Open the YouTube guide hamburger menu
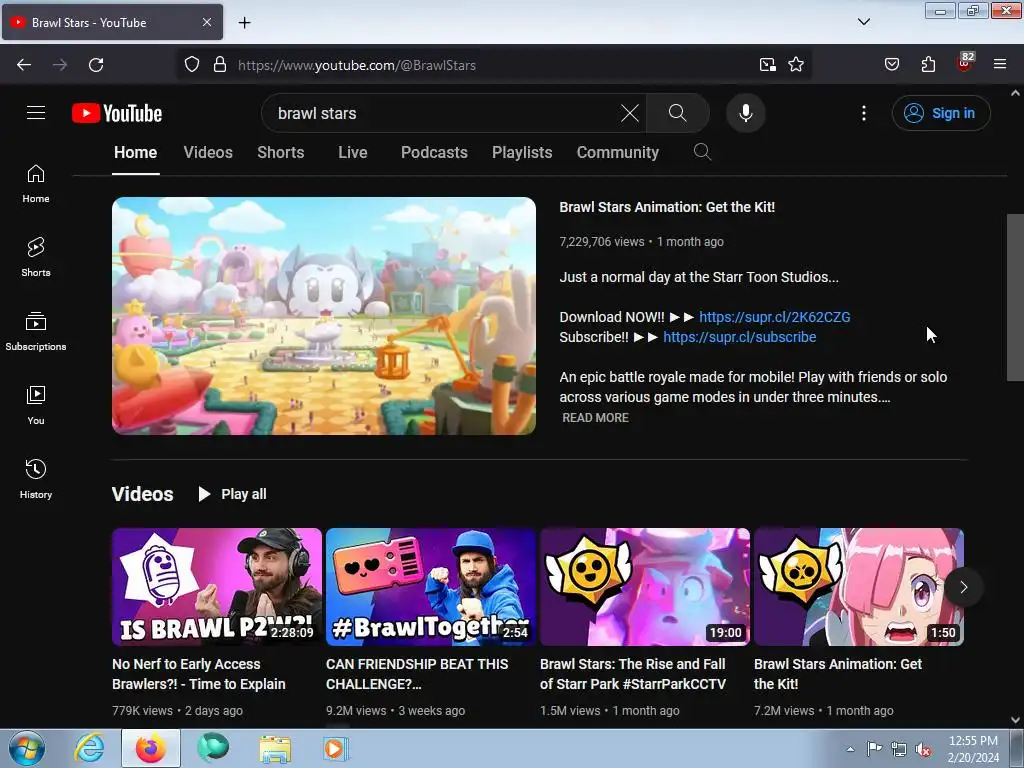 pyautogui.click(x=36, y=113)
